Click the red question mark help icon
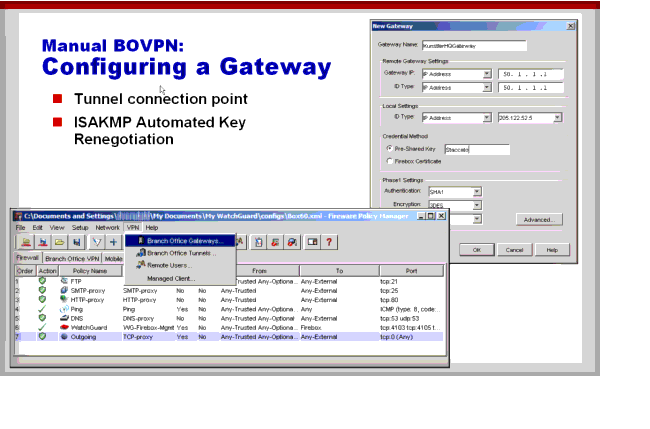This screenshot has width=650, height=429. pyautogui.click(x=328, y=242)
